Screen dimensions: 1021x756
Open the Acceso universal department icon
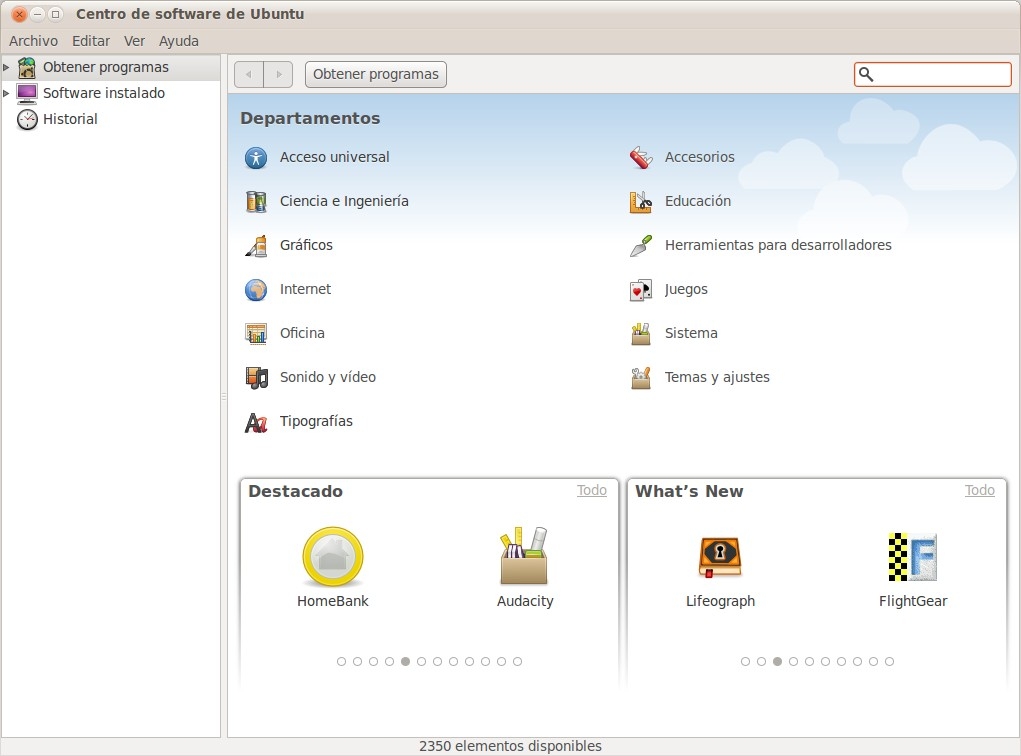(256, 158)
